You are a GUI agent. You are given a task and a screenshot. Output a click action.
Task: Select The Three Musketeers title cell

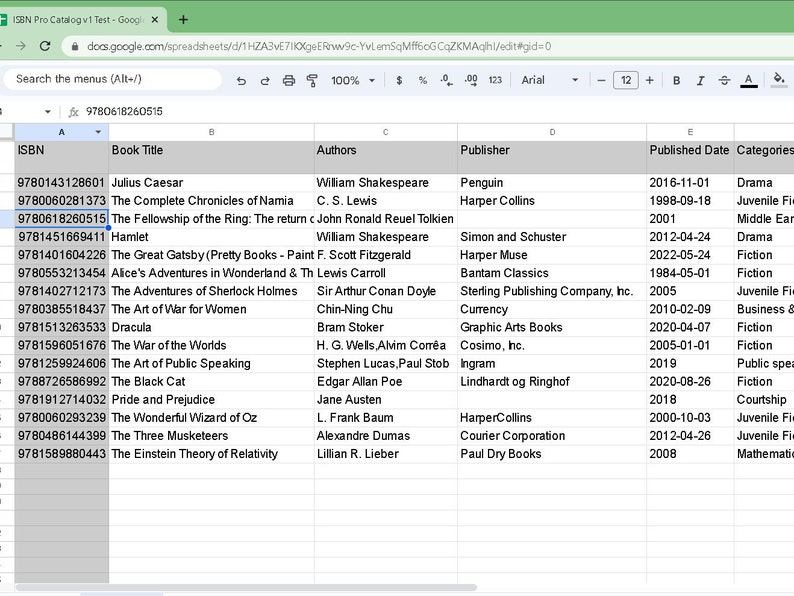click(211, 435)
